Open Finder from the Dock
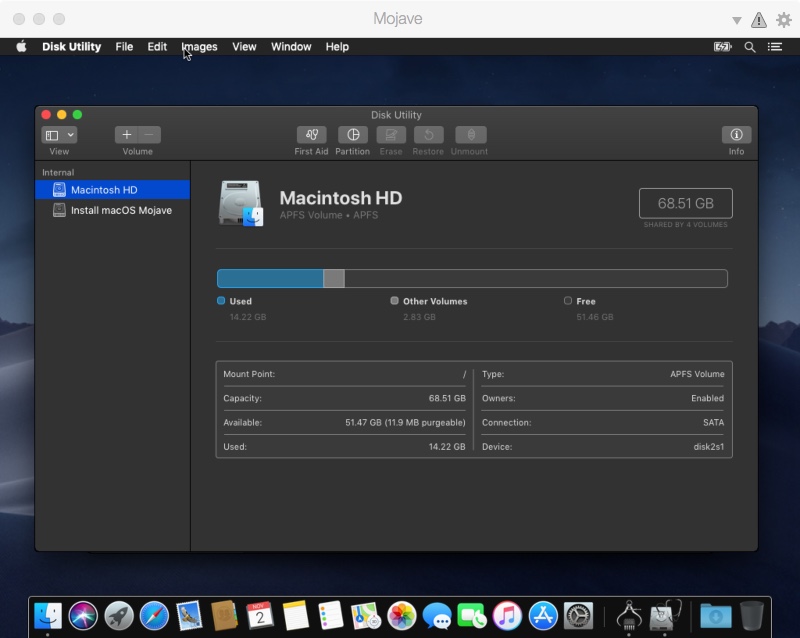Viewport: 800px width, 638px height. click(48, 616)
